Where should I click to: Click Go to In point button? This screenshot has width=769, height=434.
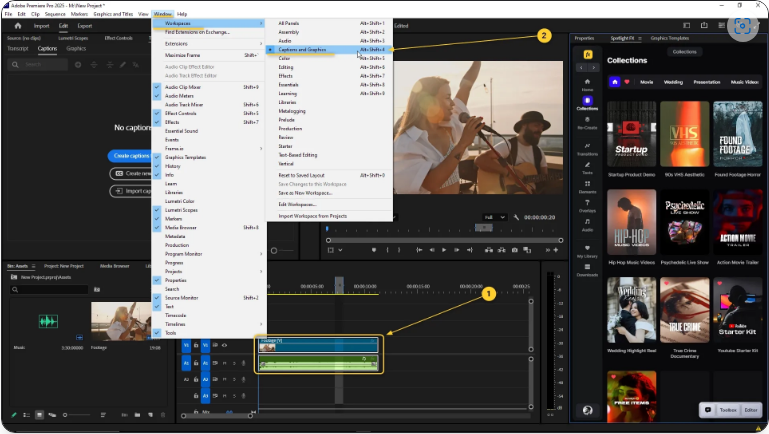pyautogui.click(x=419, y=250)
